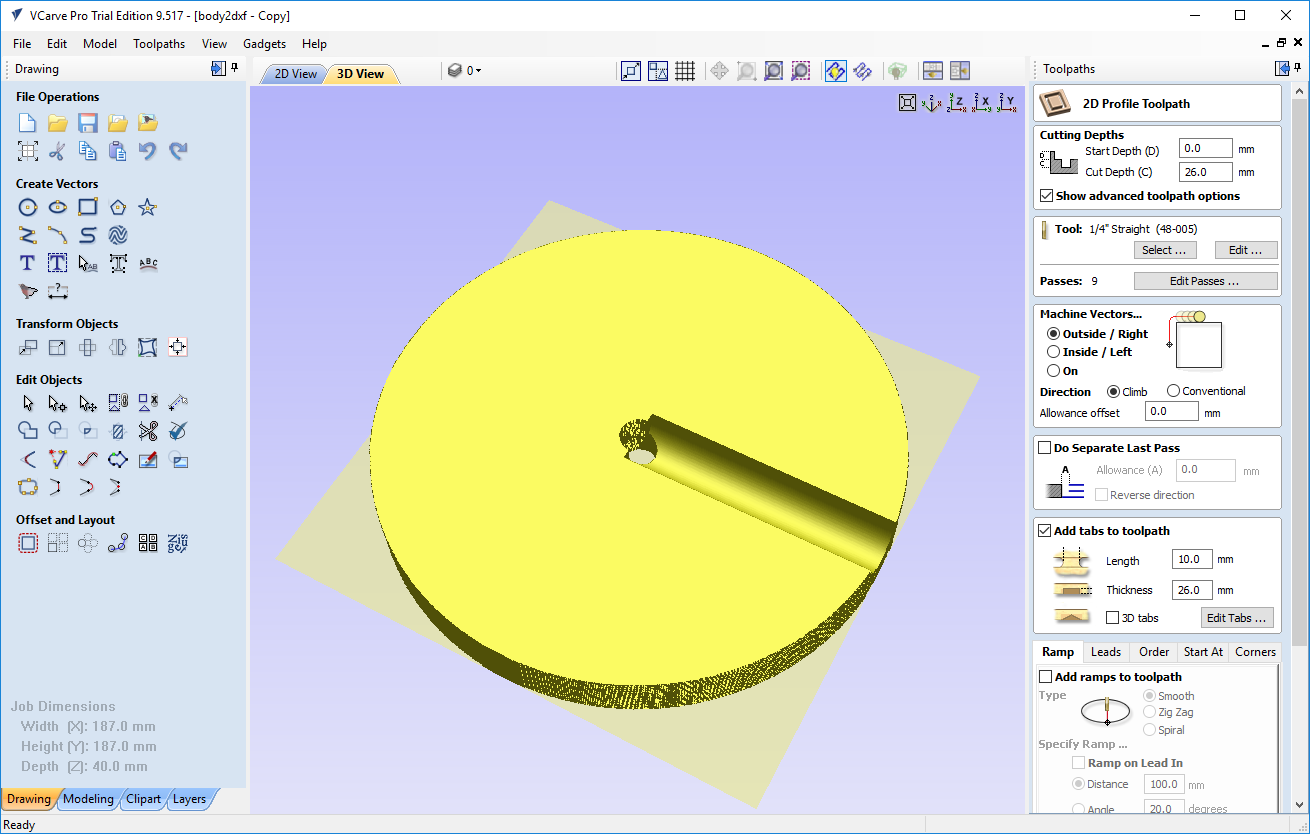This screenshot has height=834, width=1310.
Task: Select the Inside / Left machining option
Action: coord(1053,352)
